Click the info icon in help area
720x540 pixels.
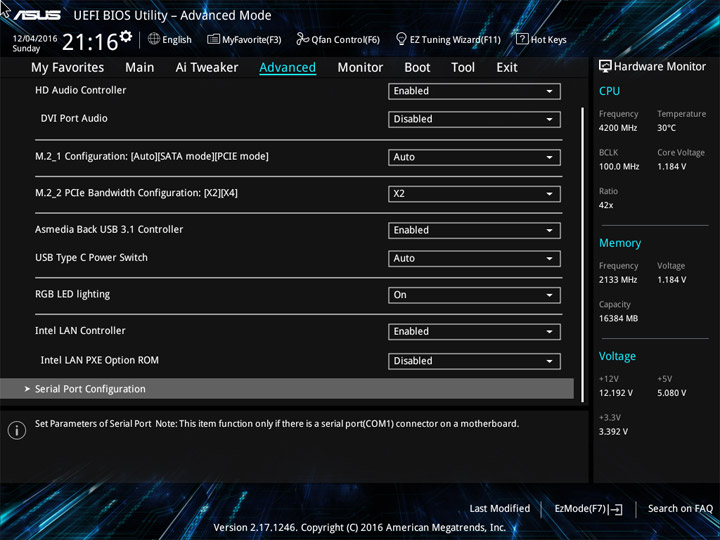point(17,430)
